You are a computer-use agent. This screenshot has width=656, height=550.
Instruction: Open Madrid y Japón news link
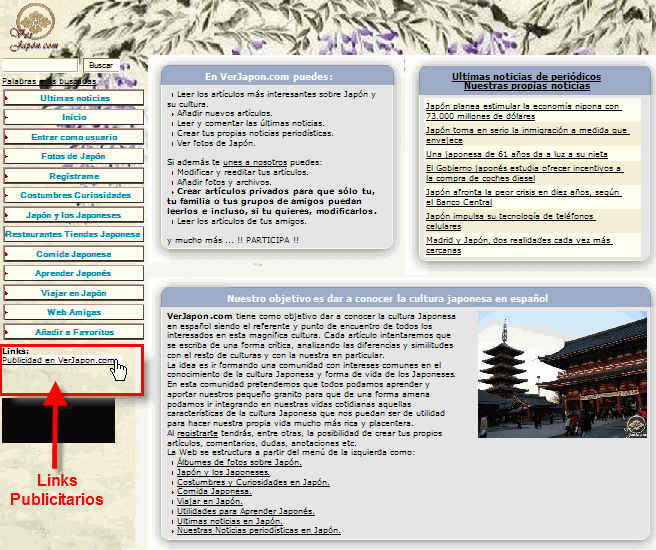click(519, 245)
